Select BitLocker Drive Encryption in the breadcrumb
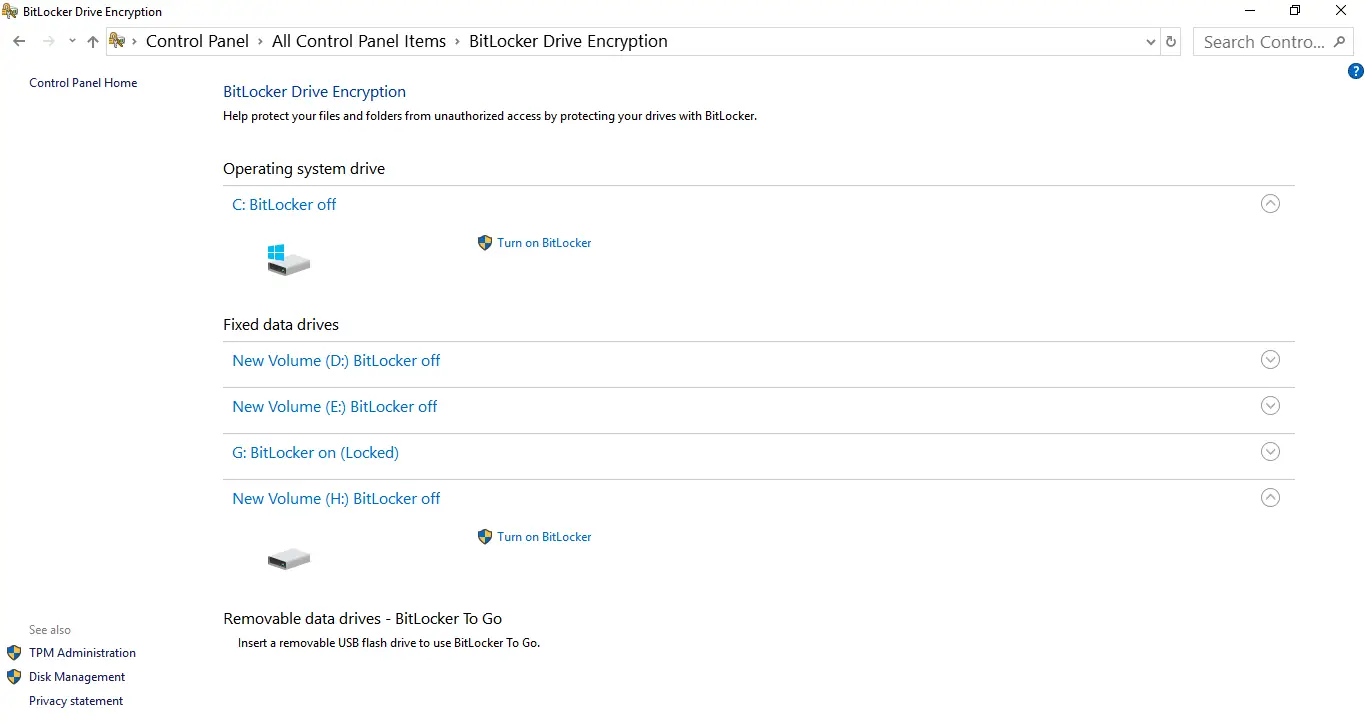 coord(568,41)
